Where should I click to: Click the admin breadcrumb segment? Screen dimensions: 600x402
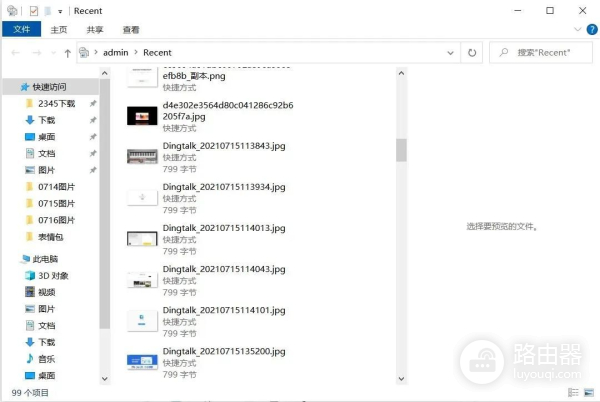pos(116,52)
